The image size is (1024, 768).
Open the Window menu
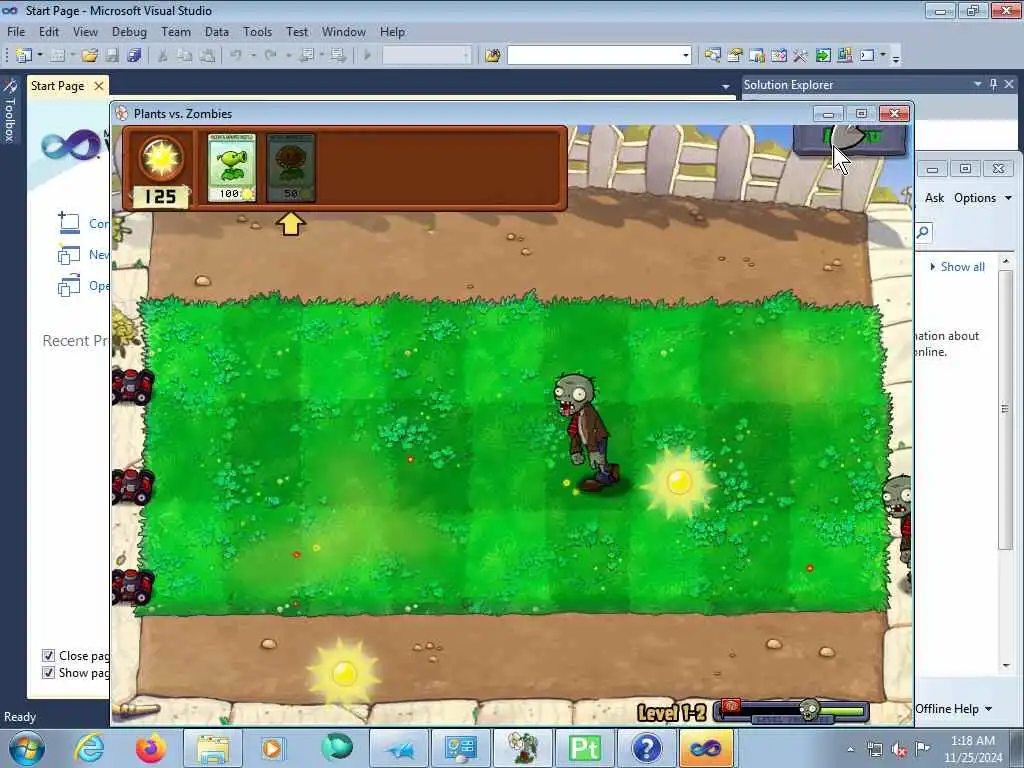(344, 32)
